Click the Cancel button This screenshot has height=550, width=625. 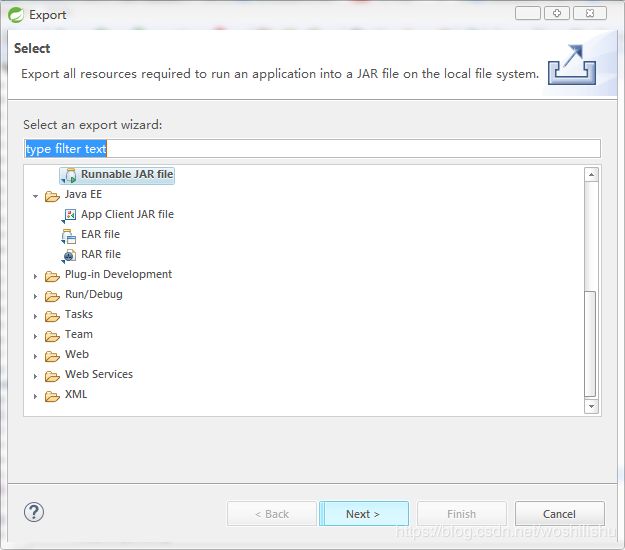pyautogui.click(x=560, y=514)
